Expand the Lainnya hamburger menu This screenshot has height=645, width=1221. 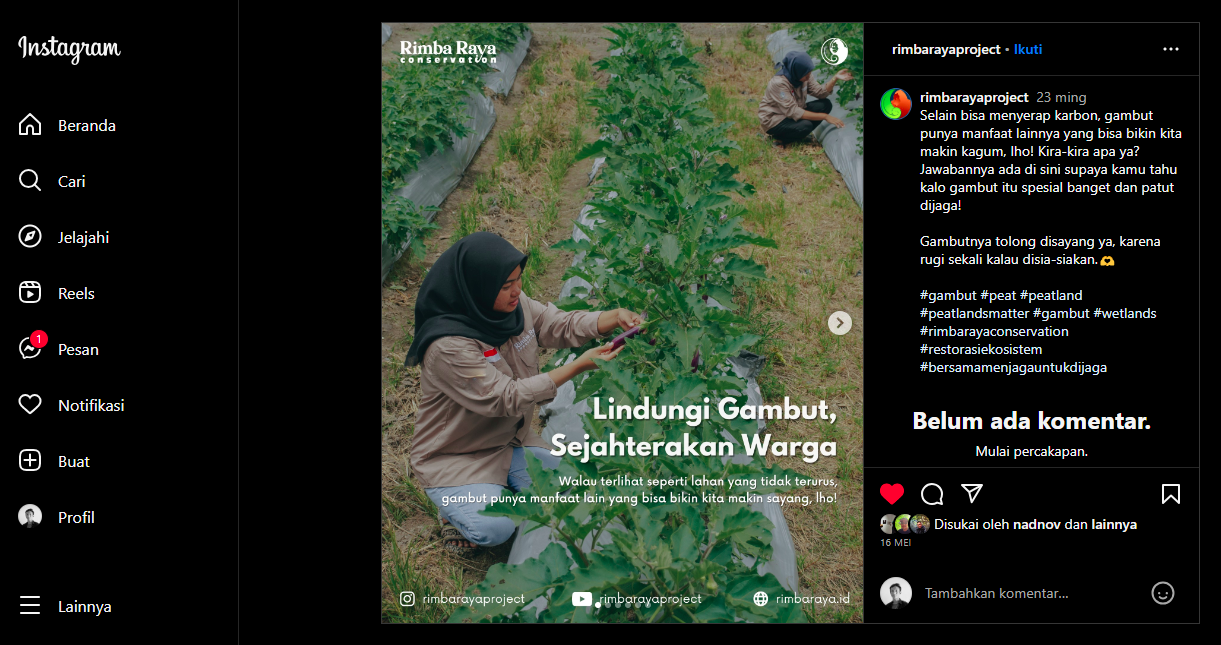[30, 606]
